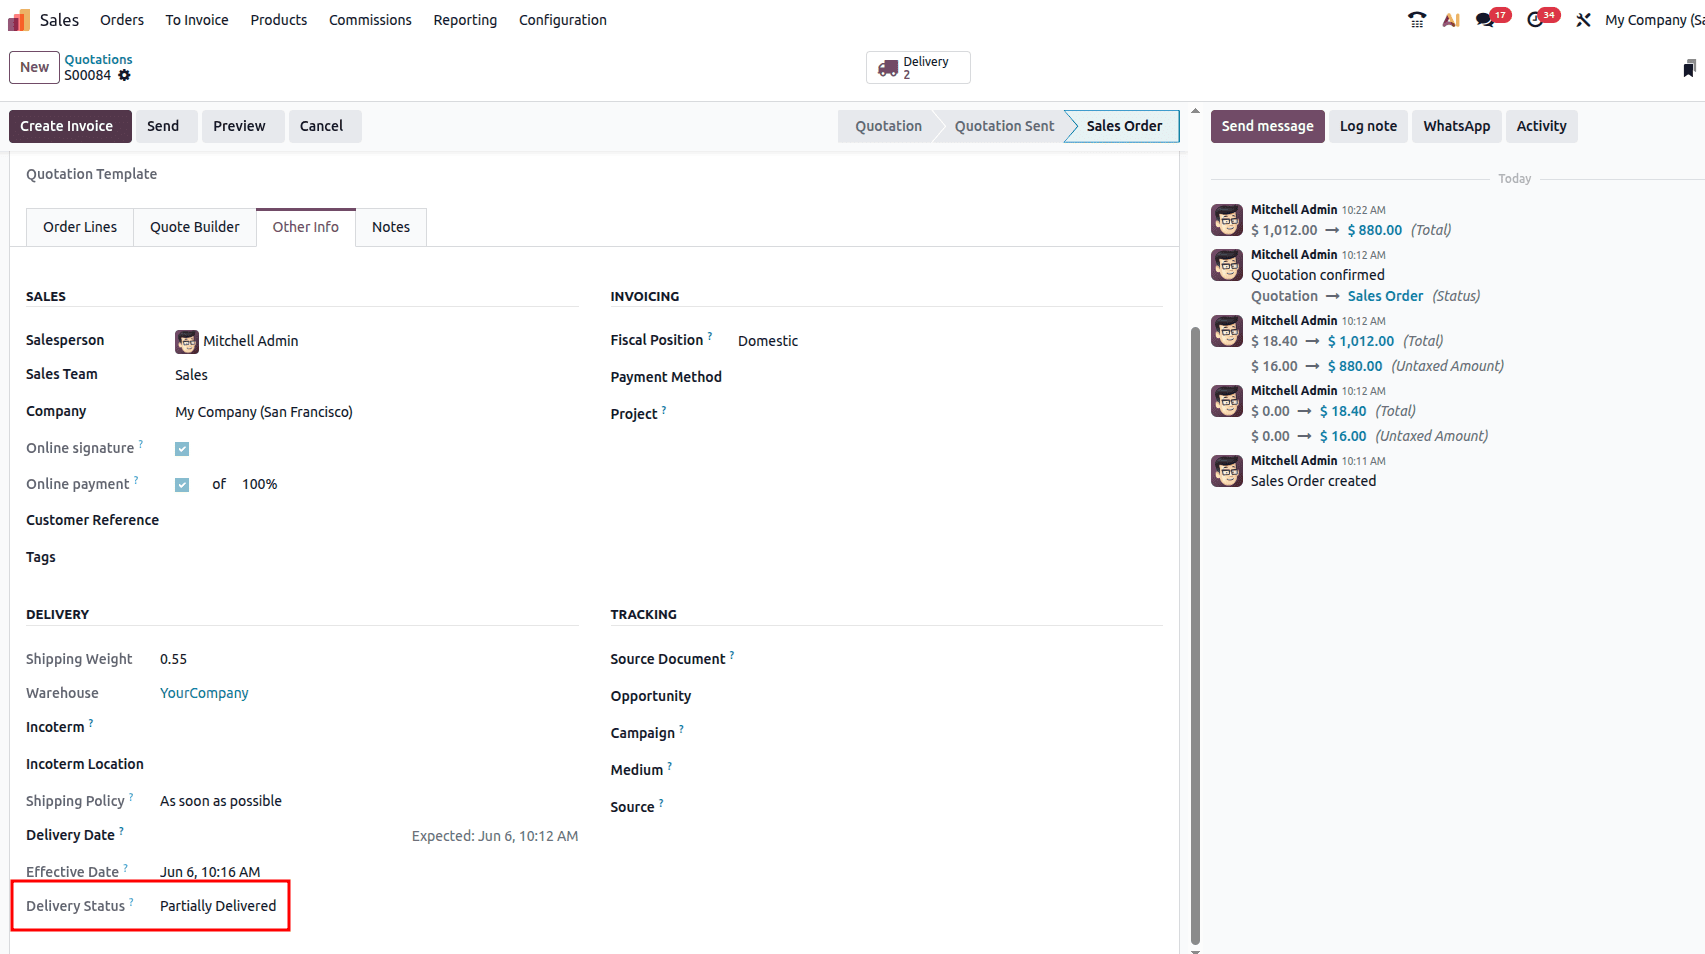The width and height of the screenshot is (1705, 954).
Task: Click the Create Invoice button
Action: (x=70, y=126)
